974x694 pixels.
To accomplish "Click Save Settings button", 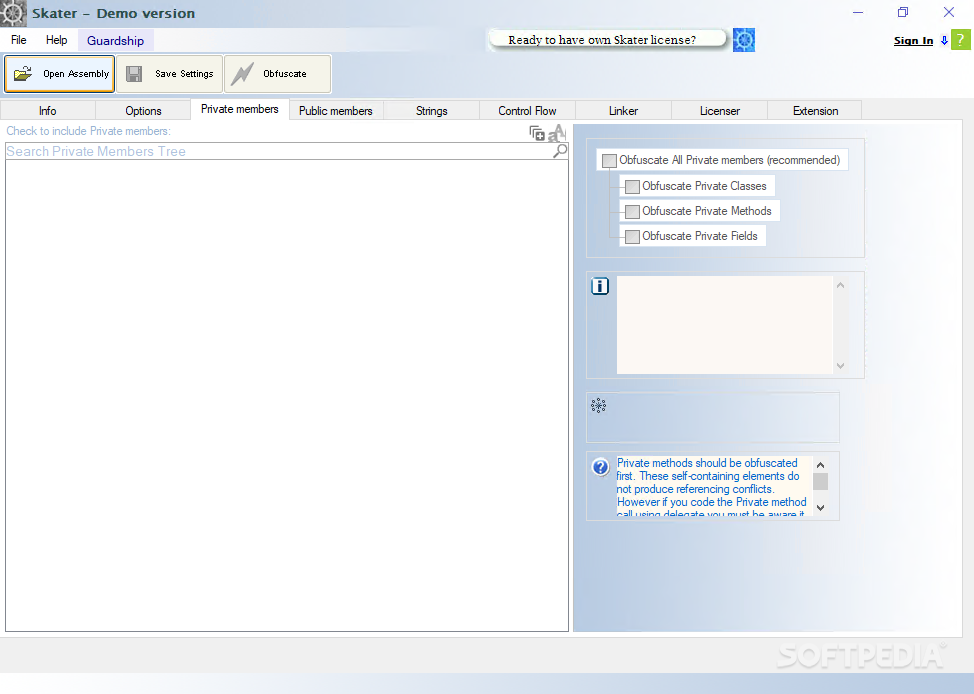I will coord(170,73).
